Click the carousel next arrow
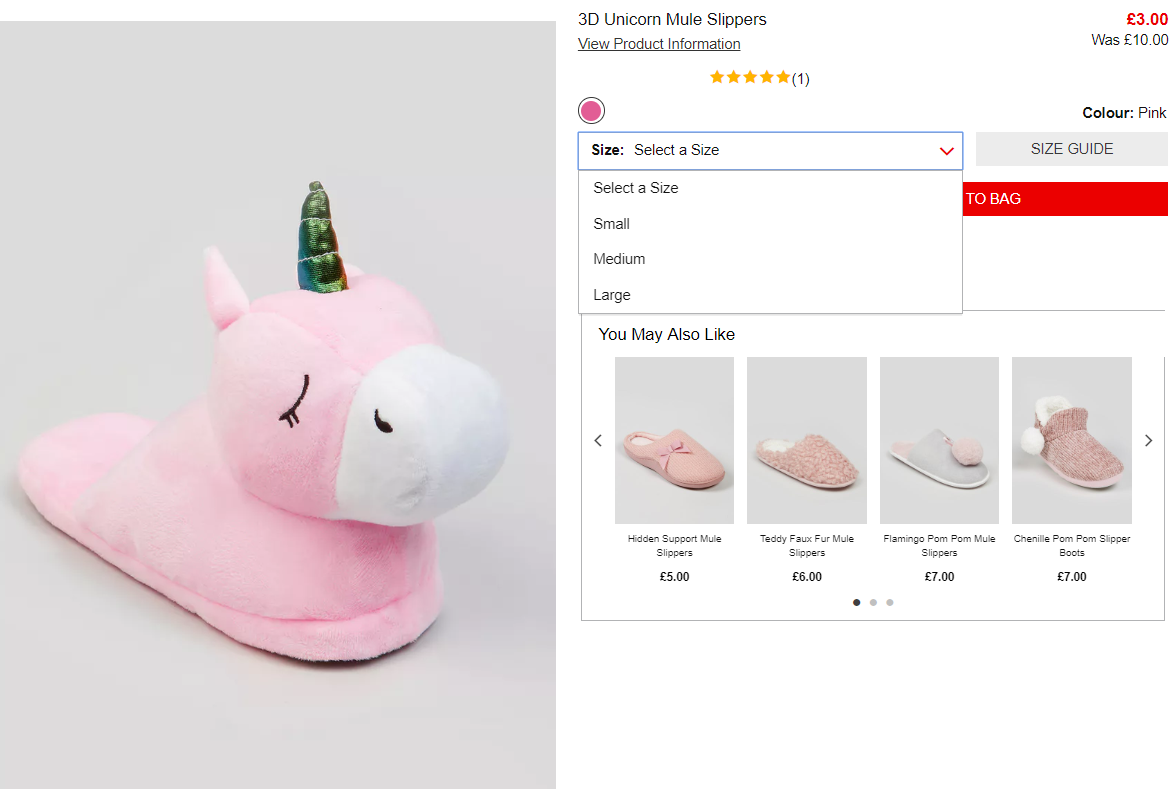The image size is (1173, 789). coord(1148,440)
